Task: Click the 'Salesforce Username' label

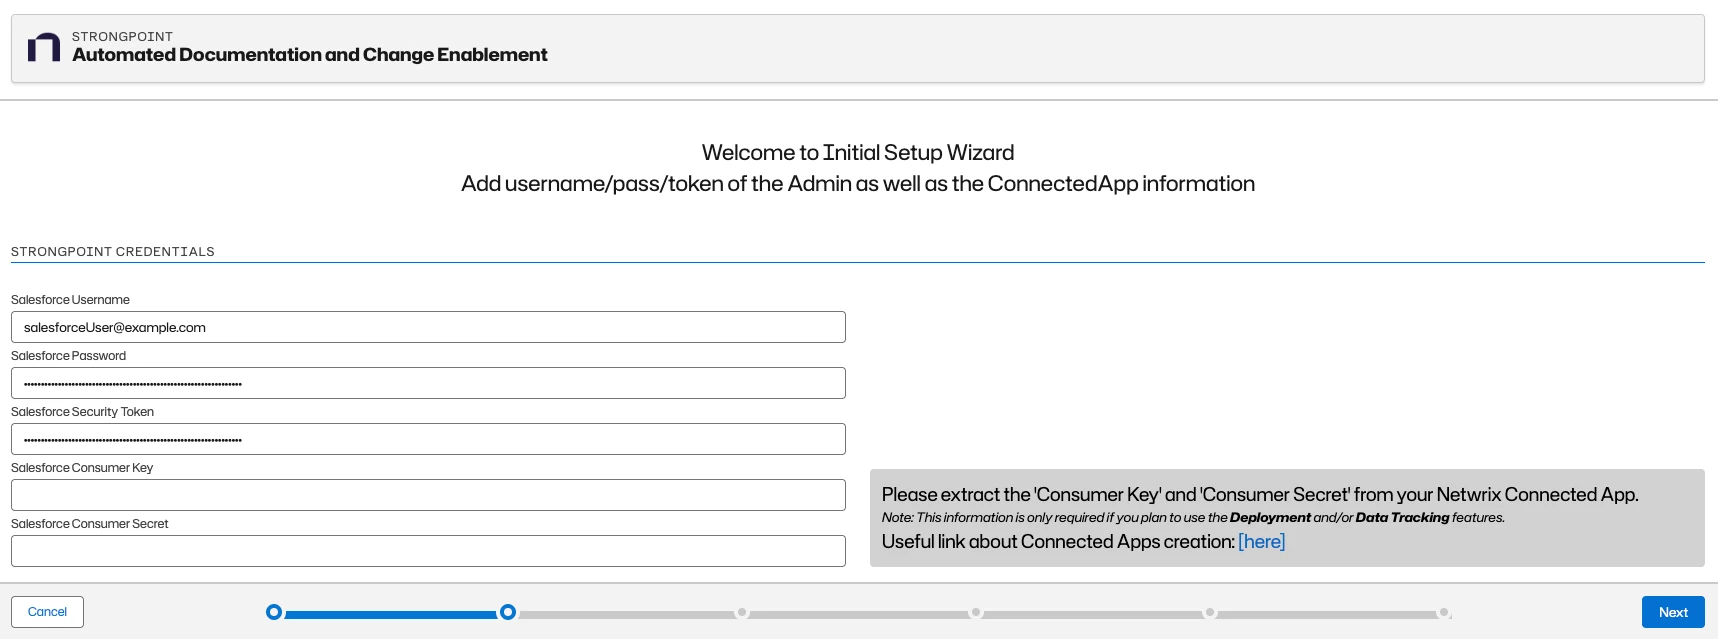Action: tap(70, 300)
